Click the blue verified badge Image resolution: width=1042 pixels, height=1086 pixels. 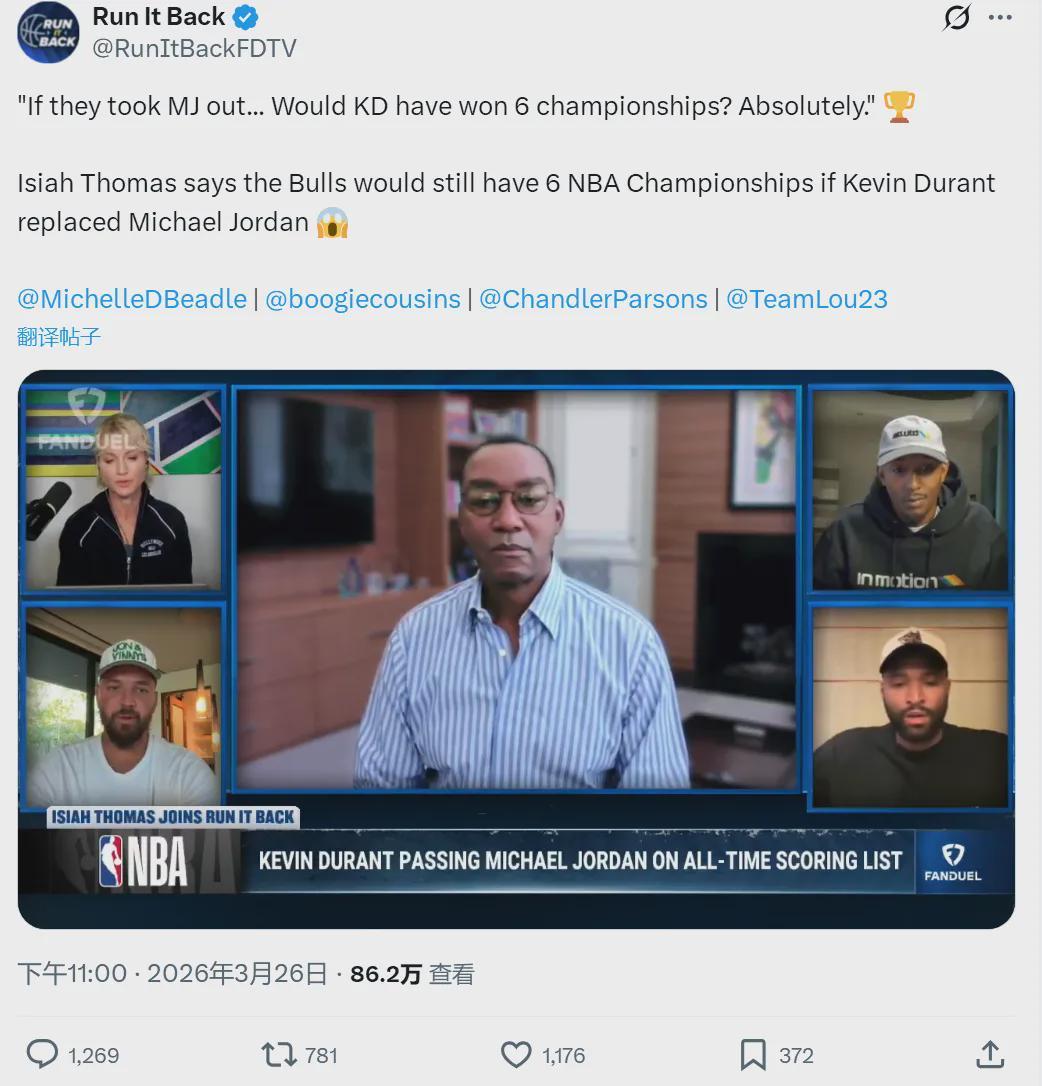click(245, 17)
